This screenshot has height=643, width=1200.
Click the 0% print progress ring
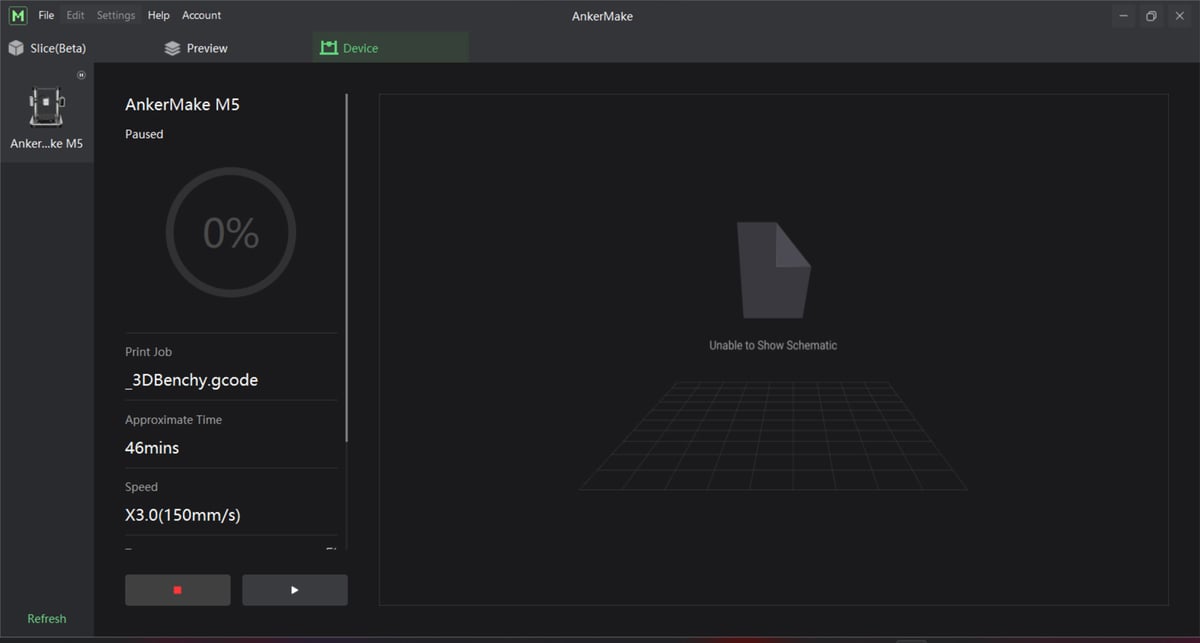(x=231, y=232)
